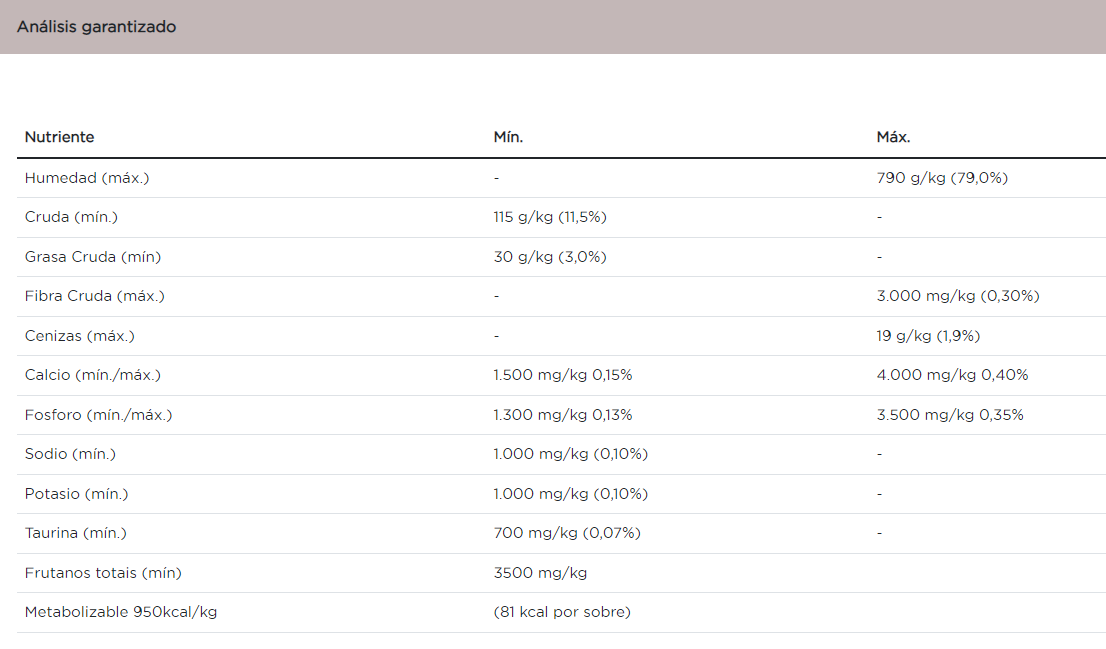Click the (81 kcal por sobre) text
Image resolution: width=1106 pixels, height=649 pixels.
point(562,612)
